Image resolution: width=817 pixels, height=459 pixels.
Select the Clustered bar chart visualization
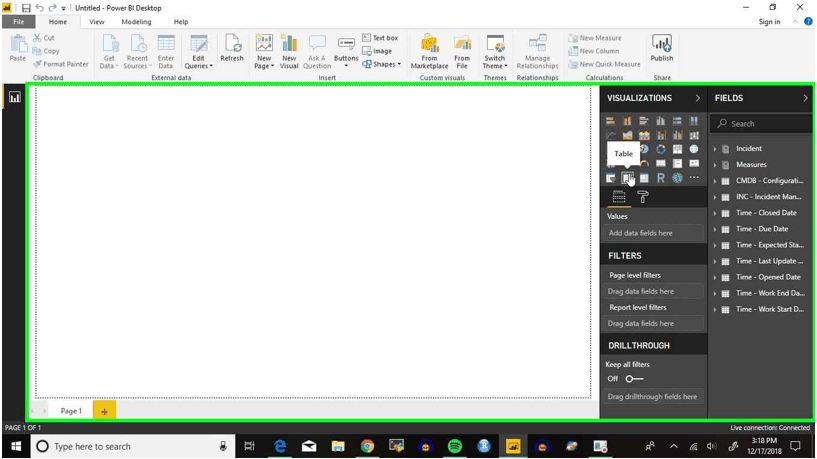click(x=644, y=121)
